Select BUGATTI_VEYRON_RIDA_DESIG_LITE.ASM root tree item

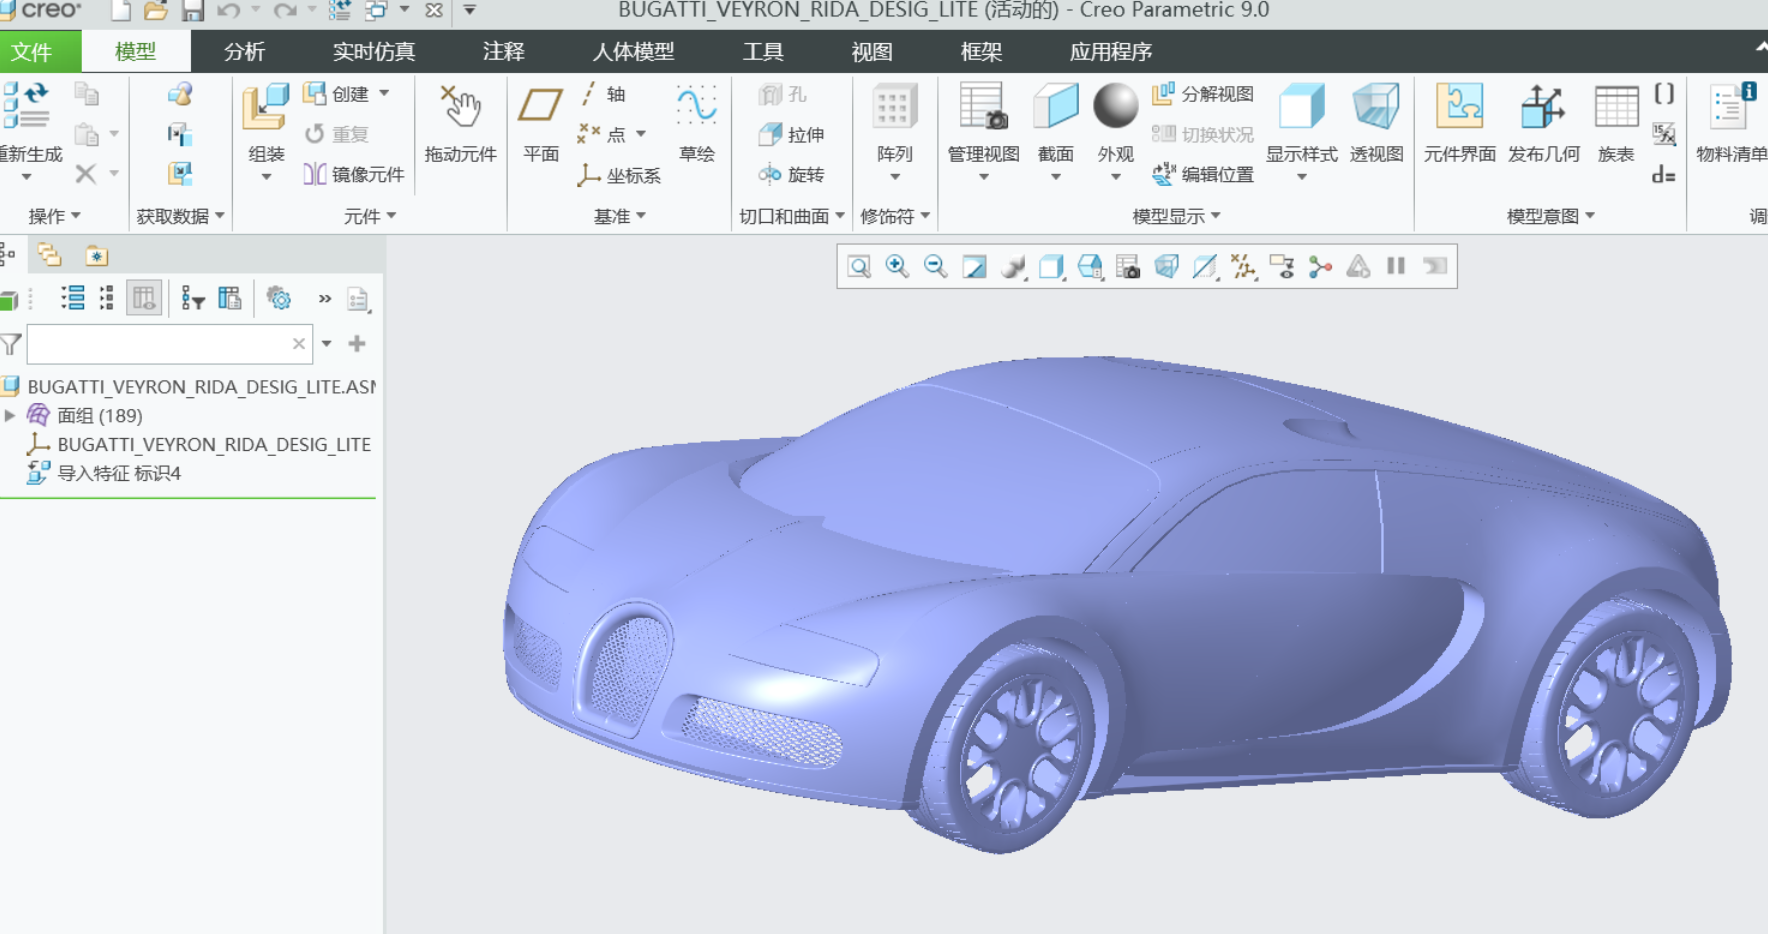190,386
